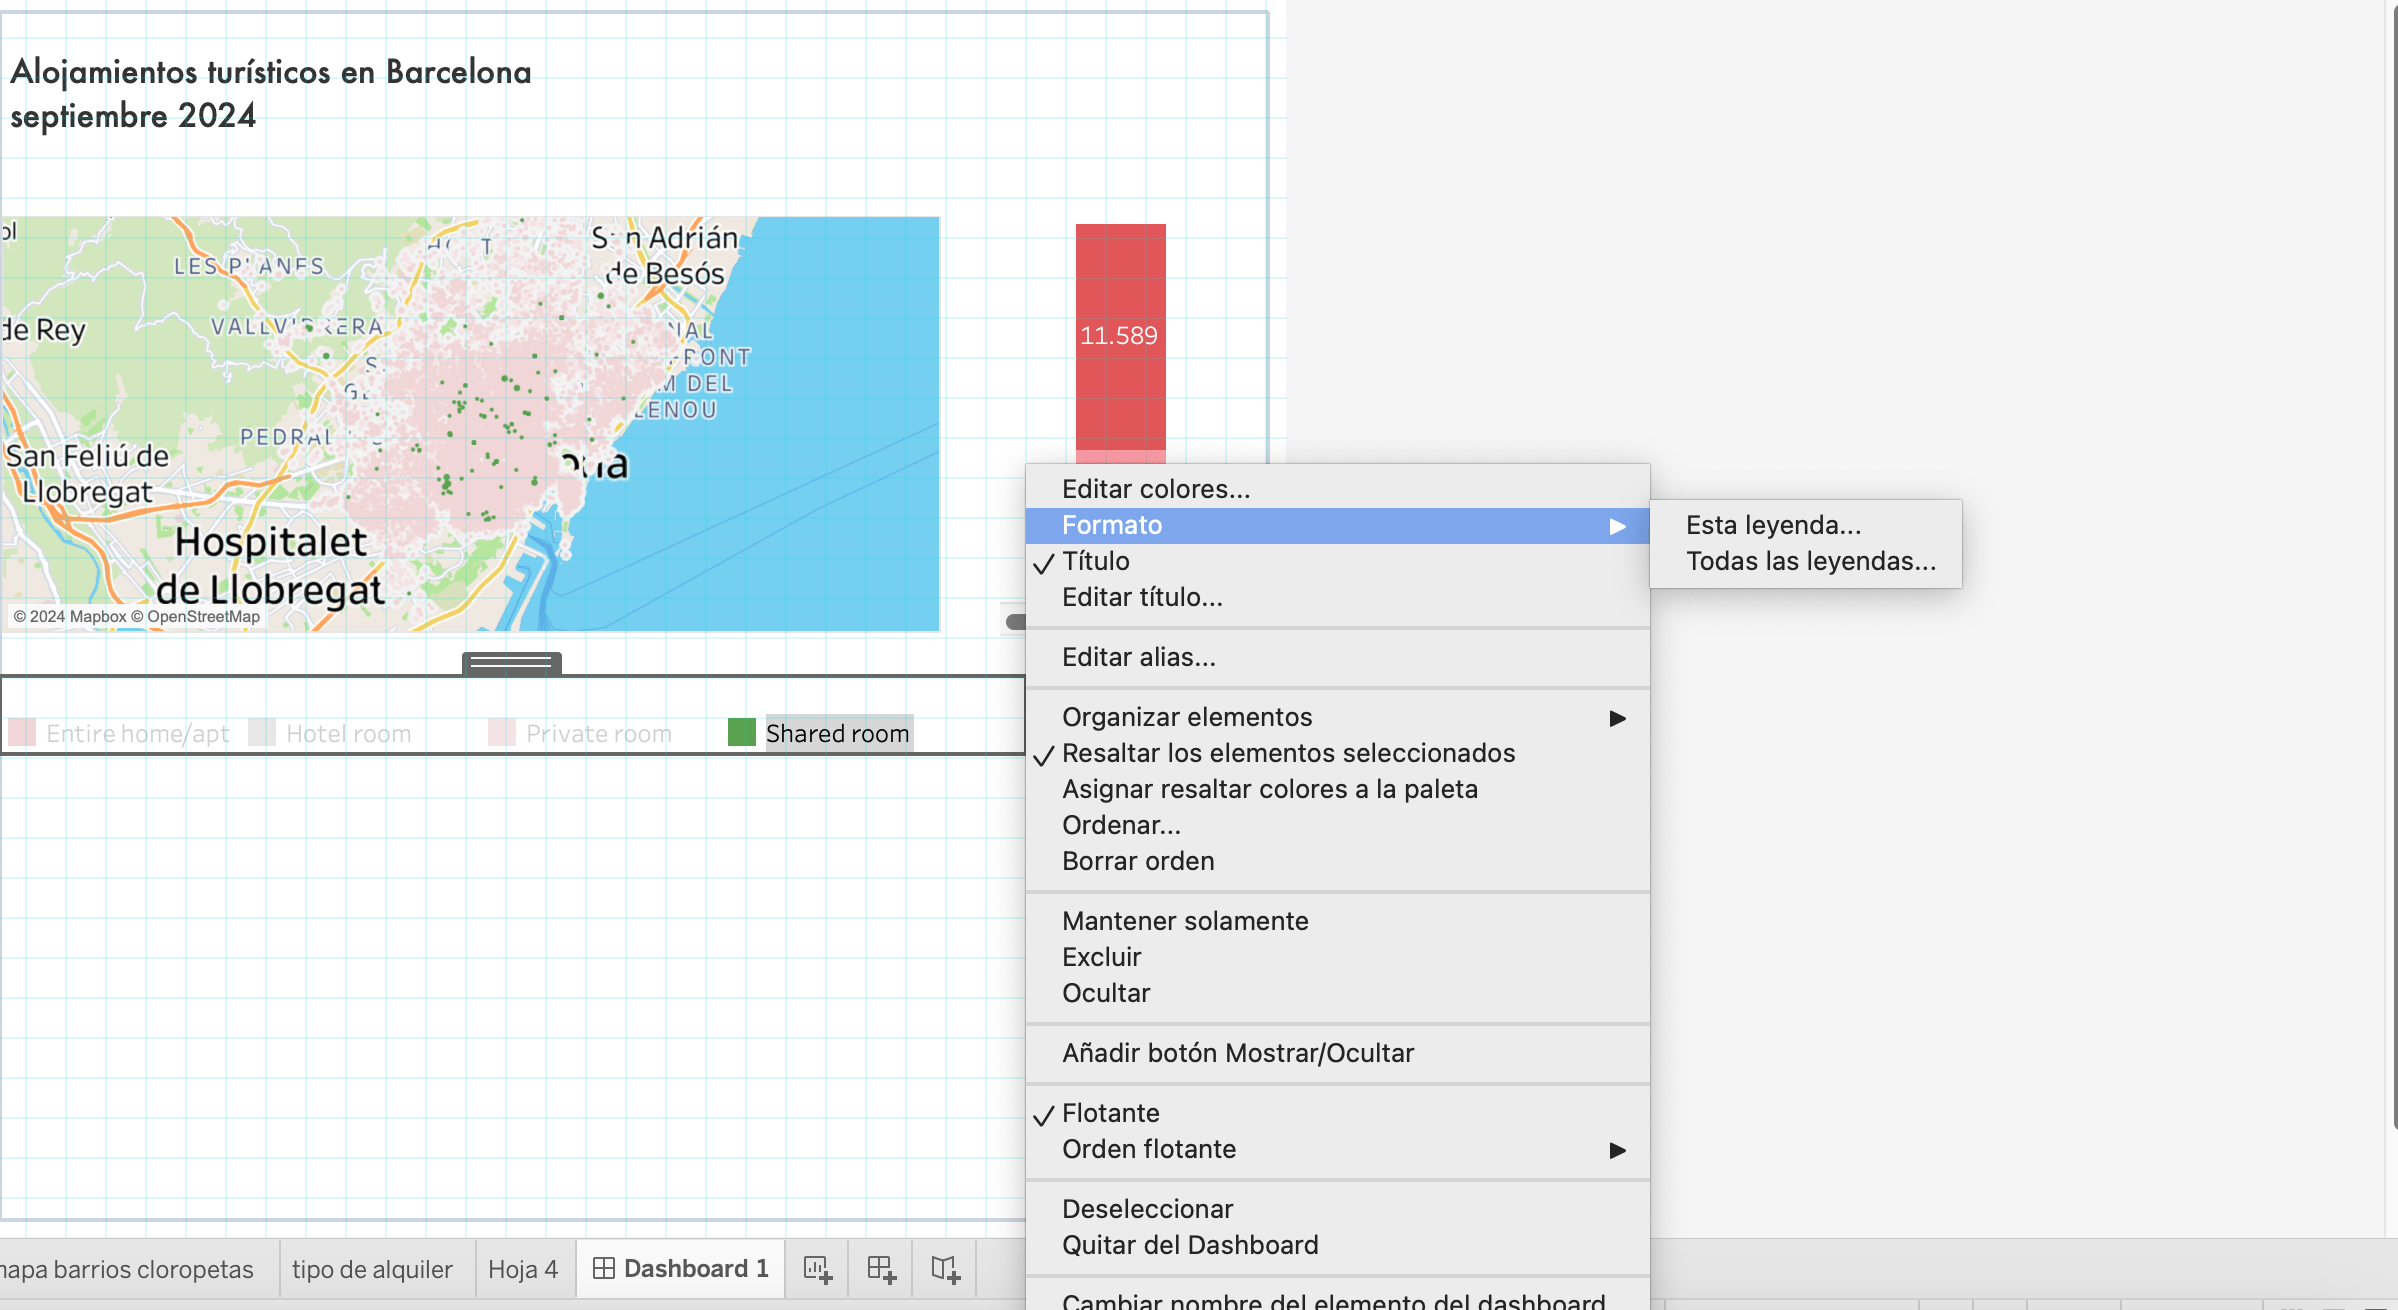This screenshot has width=2398, height=1310.
Task: Click the green Shared room legend swatch
Action: coord(741,732)
